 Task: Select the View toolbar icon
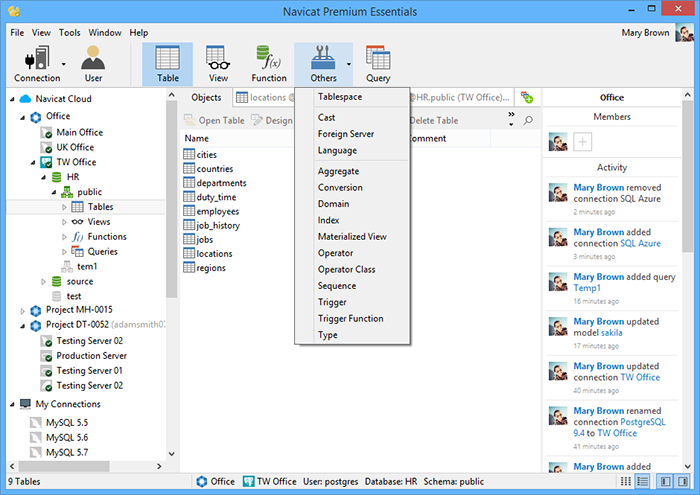pyautogui.click(x=218, y=64)
